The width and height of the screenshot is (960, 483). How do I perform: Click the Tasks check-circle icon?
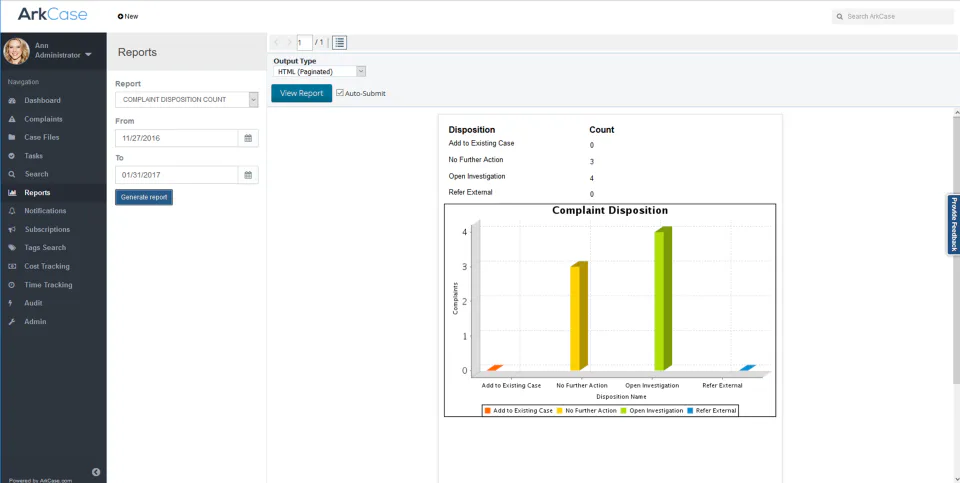[12, 156]
